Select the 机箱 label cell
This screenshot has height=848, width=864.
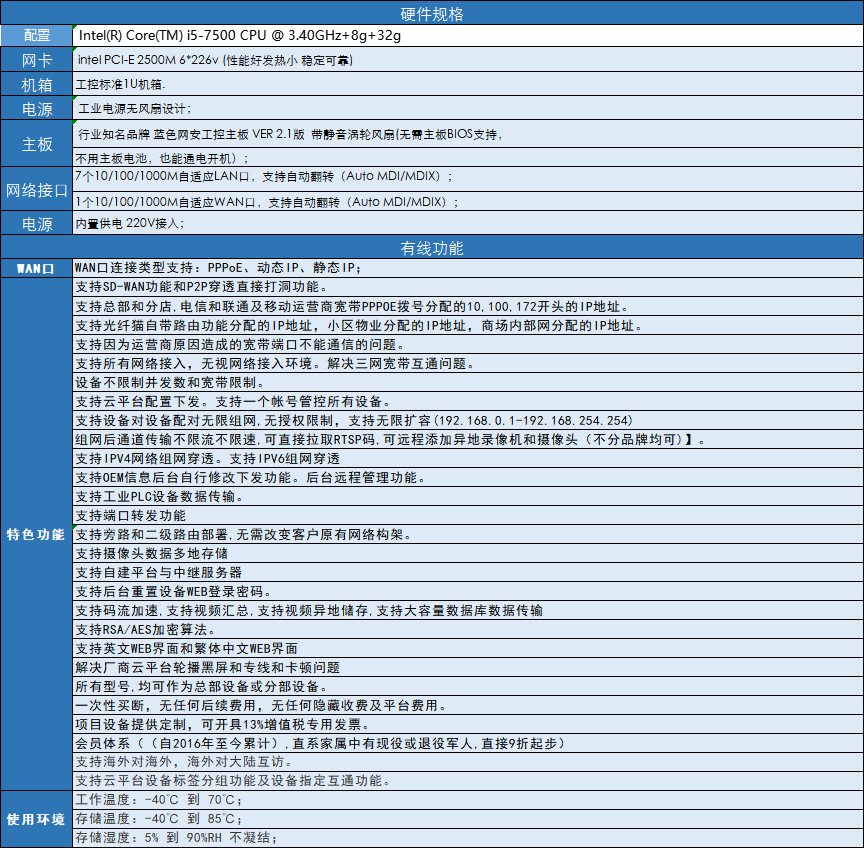[x=36, y=84]
